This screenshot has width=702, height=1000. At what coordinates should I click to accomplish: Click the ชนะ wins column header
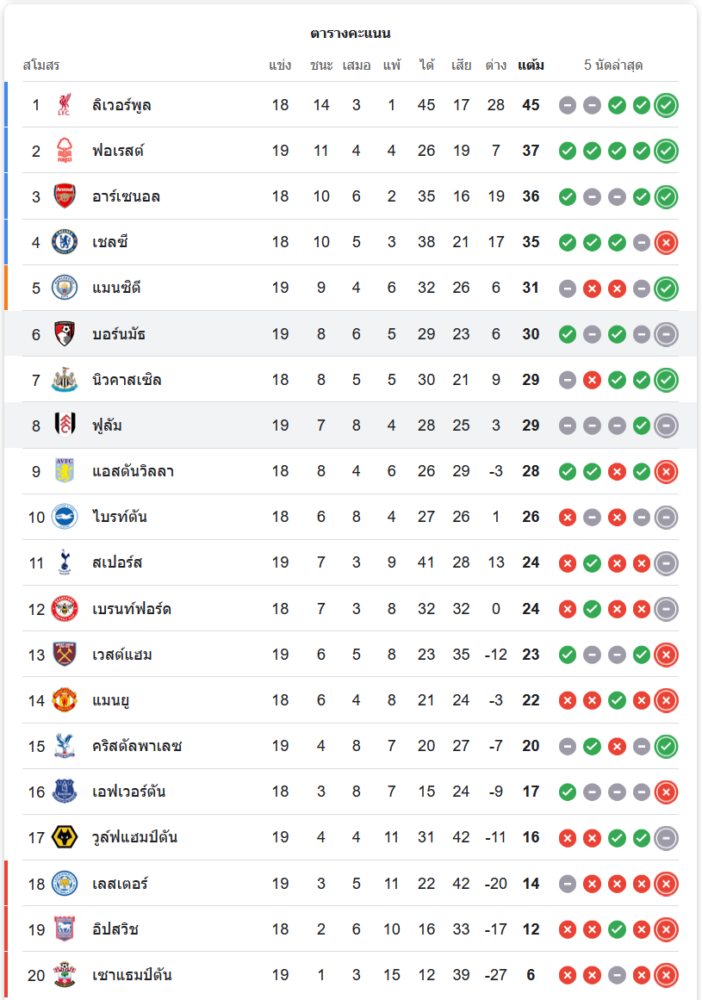(x=321, y=66)
